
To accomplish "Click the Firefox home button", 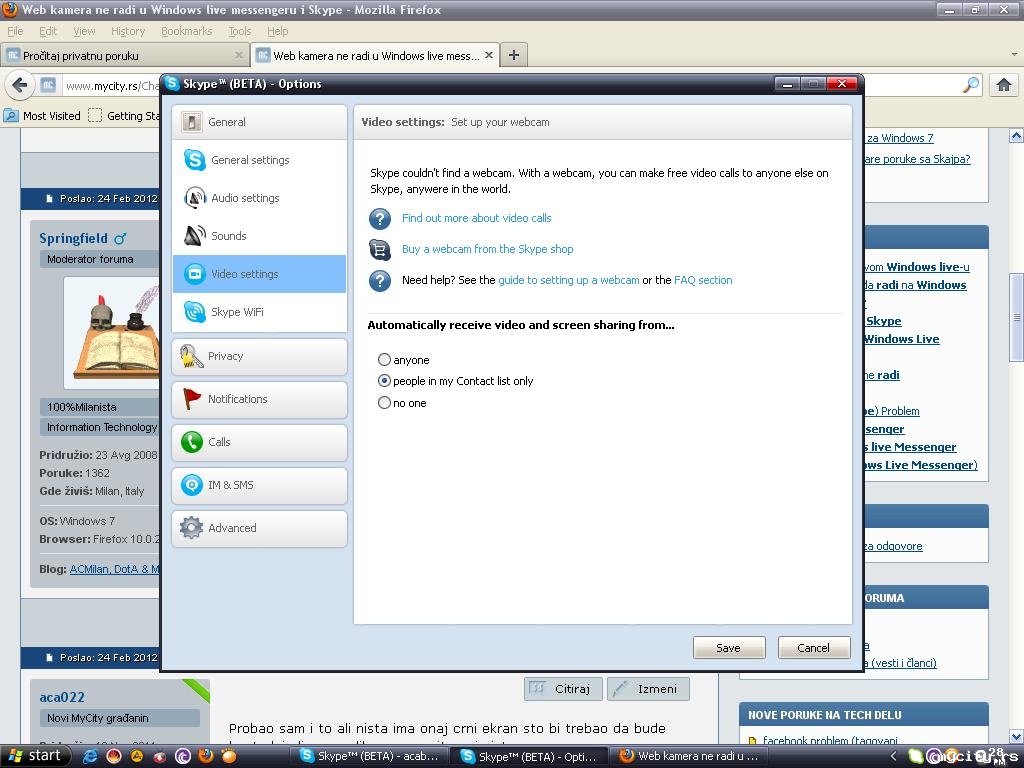I will point(1004,85).
